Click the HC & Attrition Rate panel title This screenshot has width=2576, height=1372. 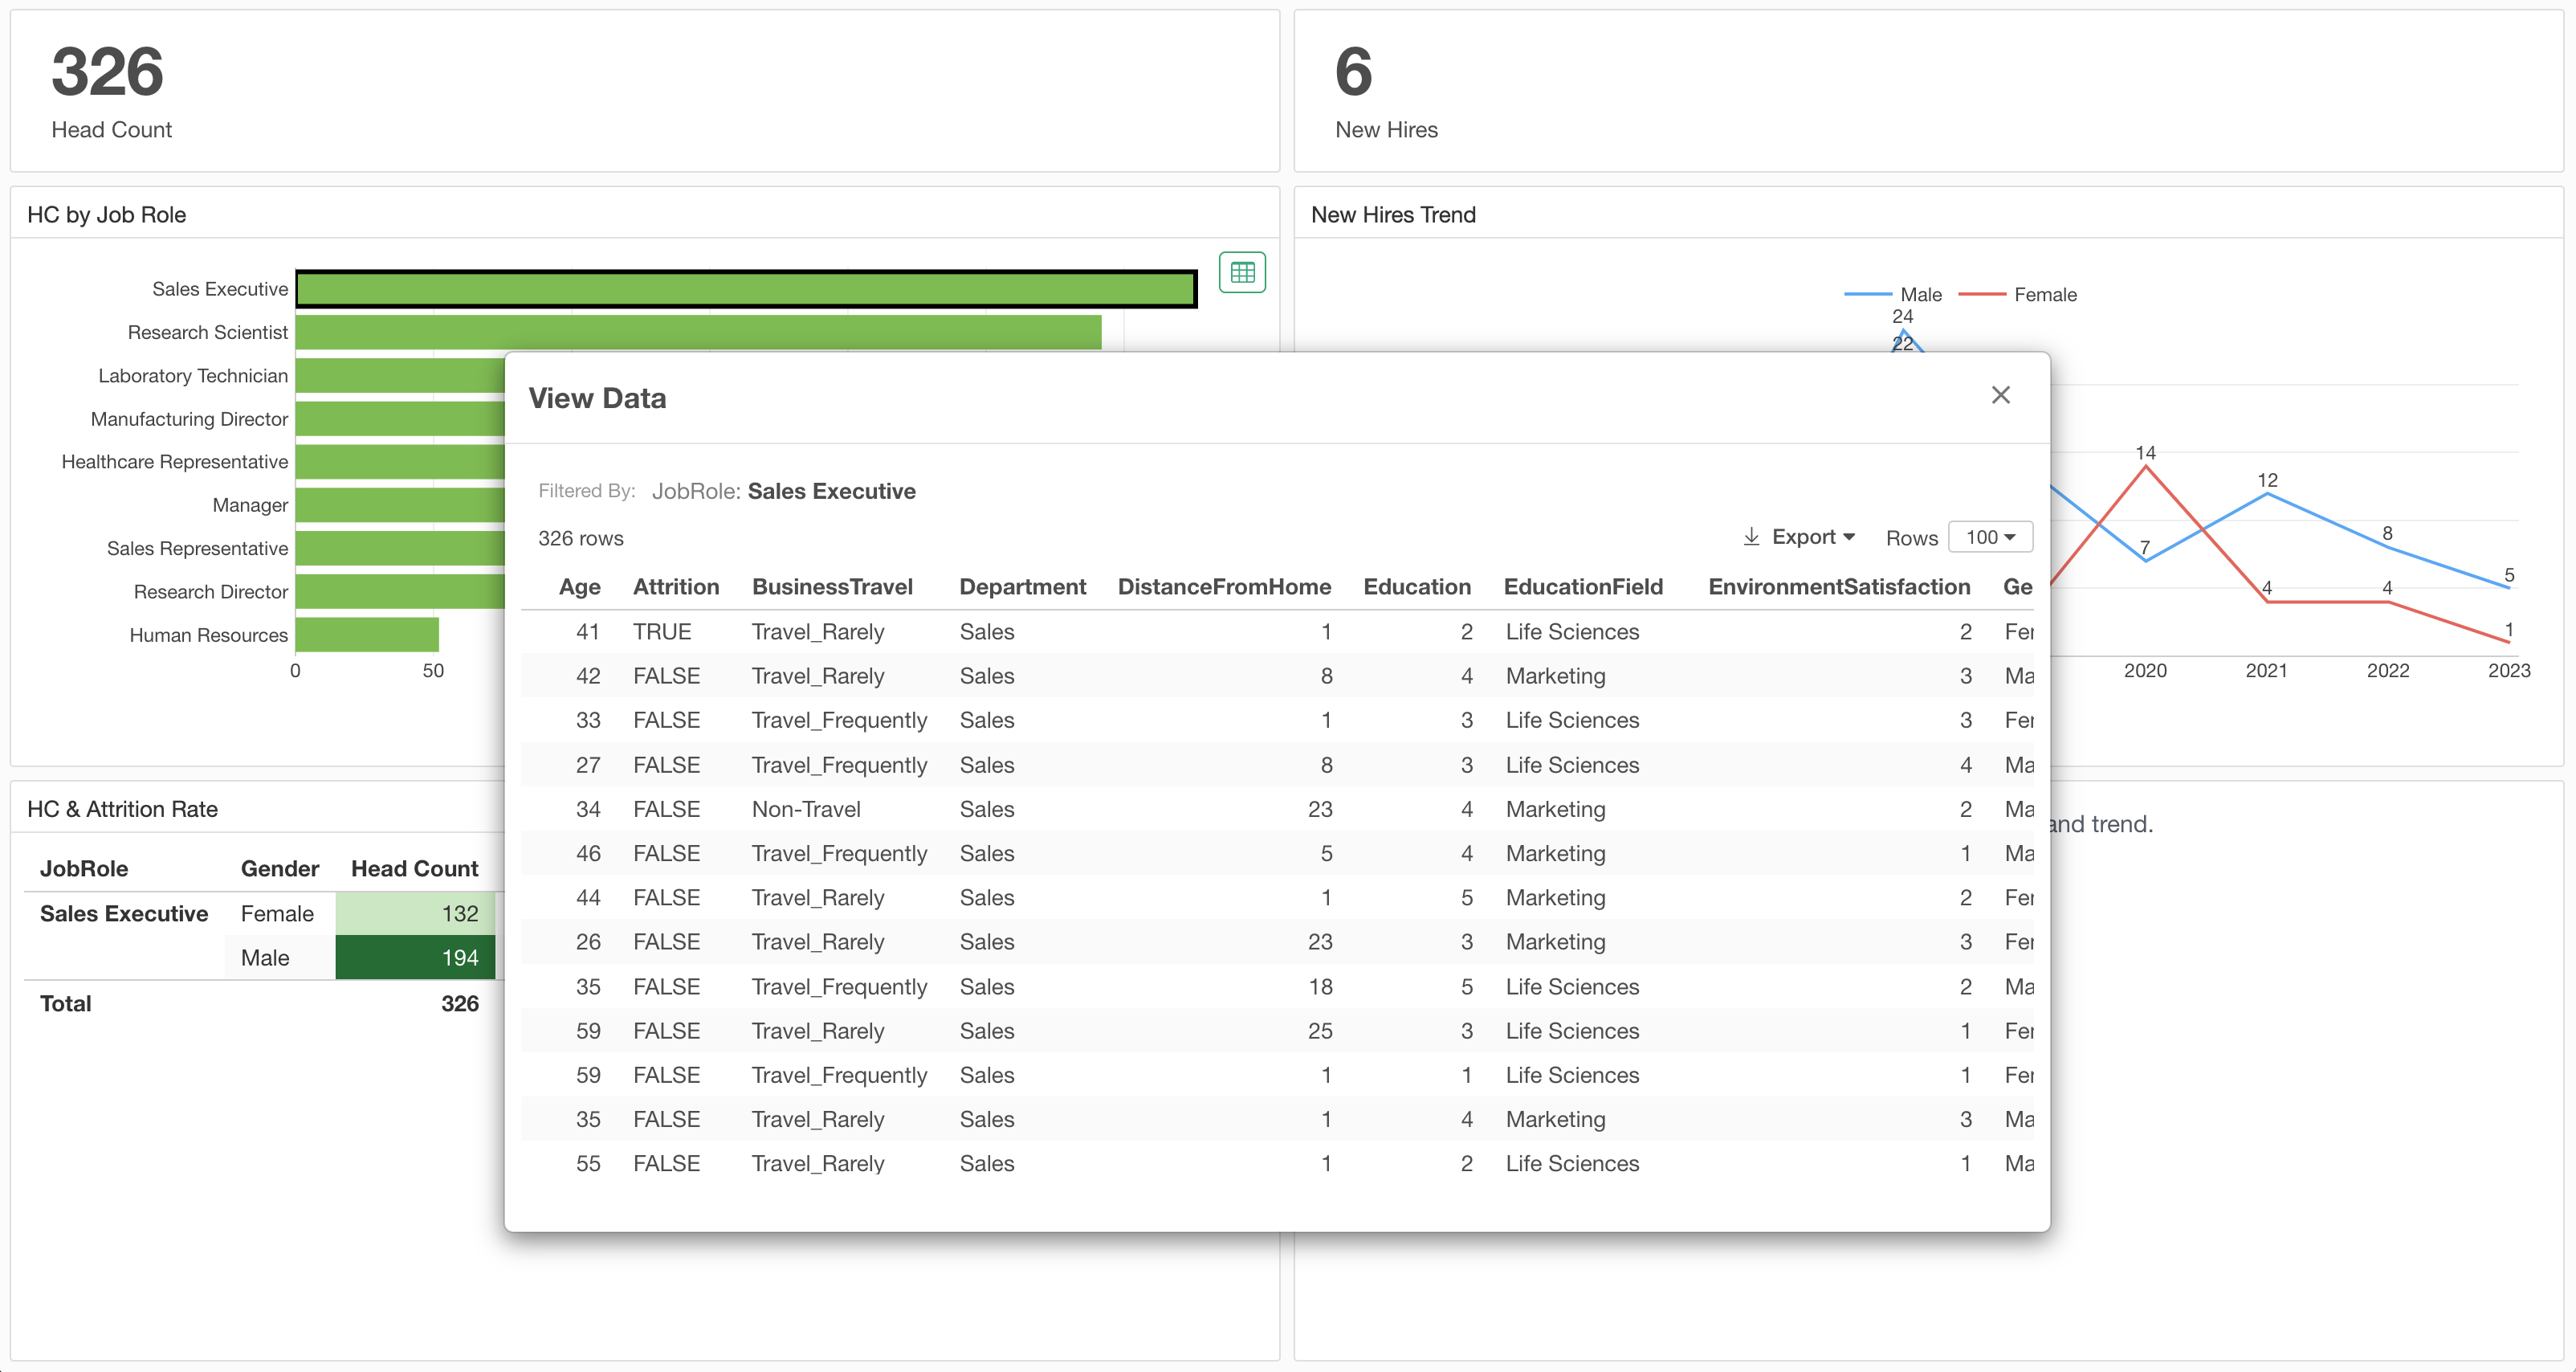click(x=122, y=809)
